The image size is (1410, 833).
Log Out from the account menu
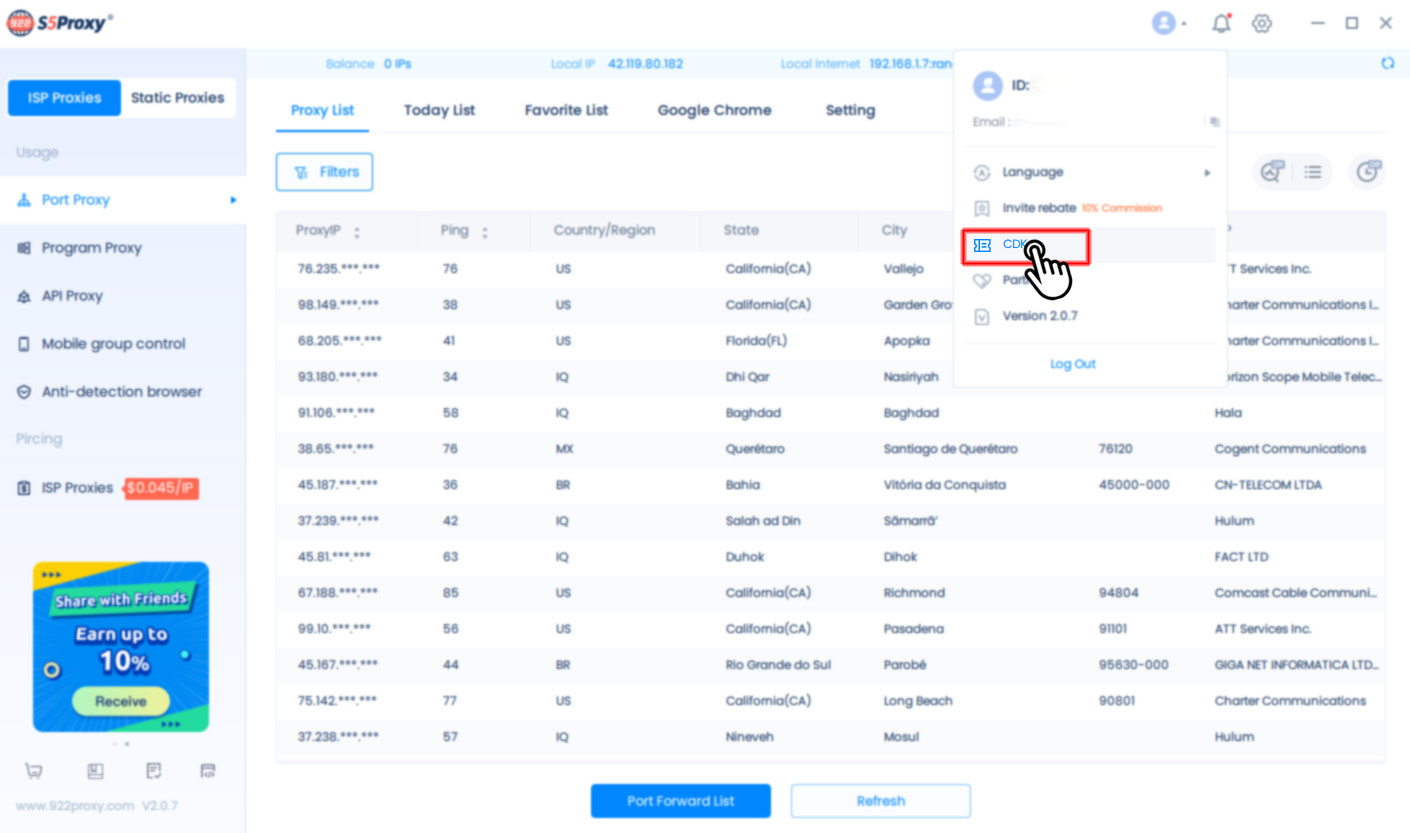tap(1072, 363)
